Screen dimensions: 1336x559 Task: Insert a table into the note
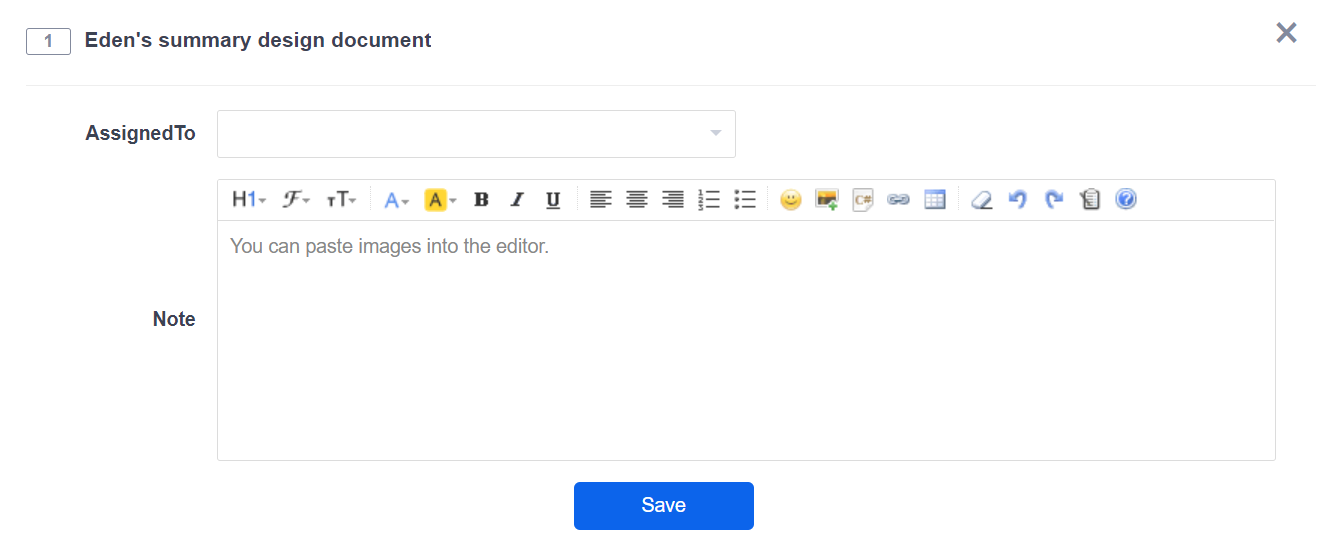[935, 200]
